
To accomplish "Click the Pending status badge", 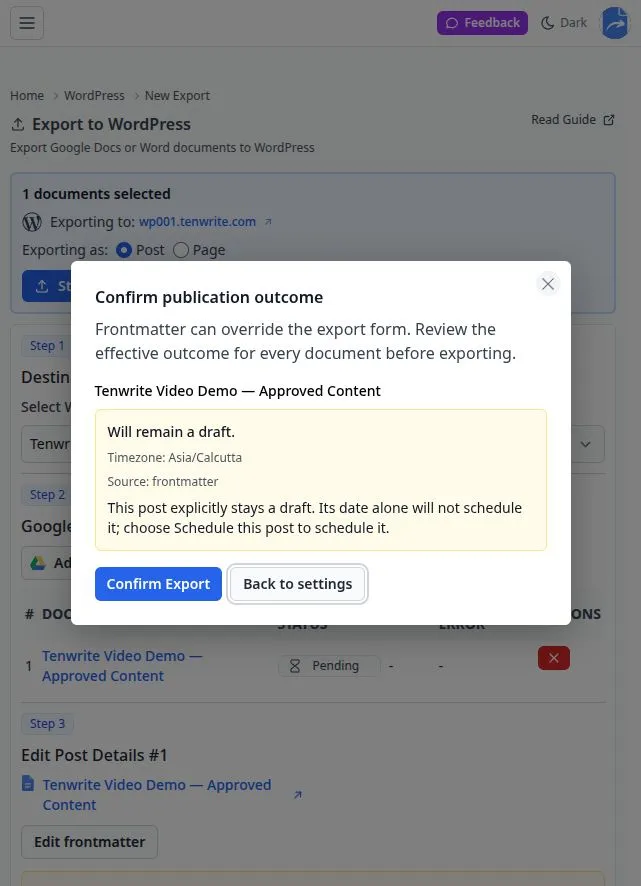I will coord(329,666).
